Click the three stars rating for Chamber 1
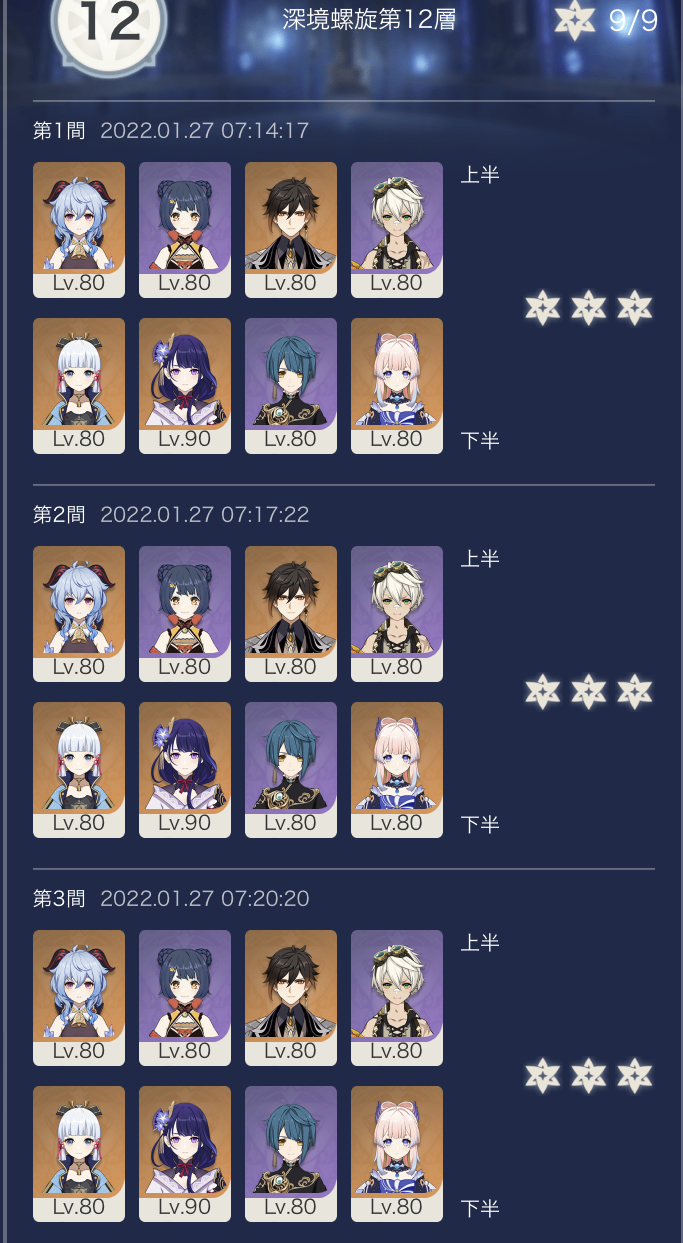The width and height of the screenshot is (683, 1243). point(589,308)
